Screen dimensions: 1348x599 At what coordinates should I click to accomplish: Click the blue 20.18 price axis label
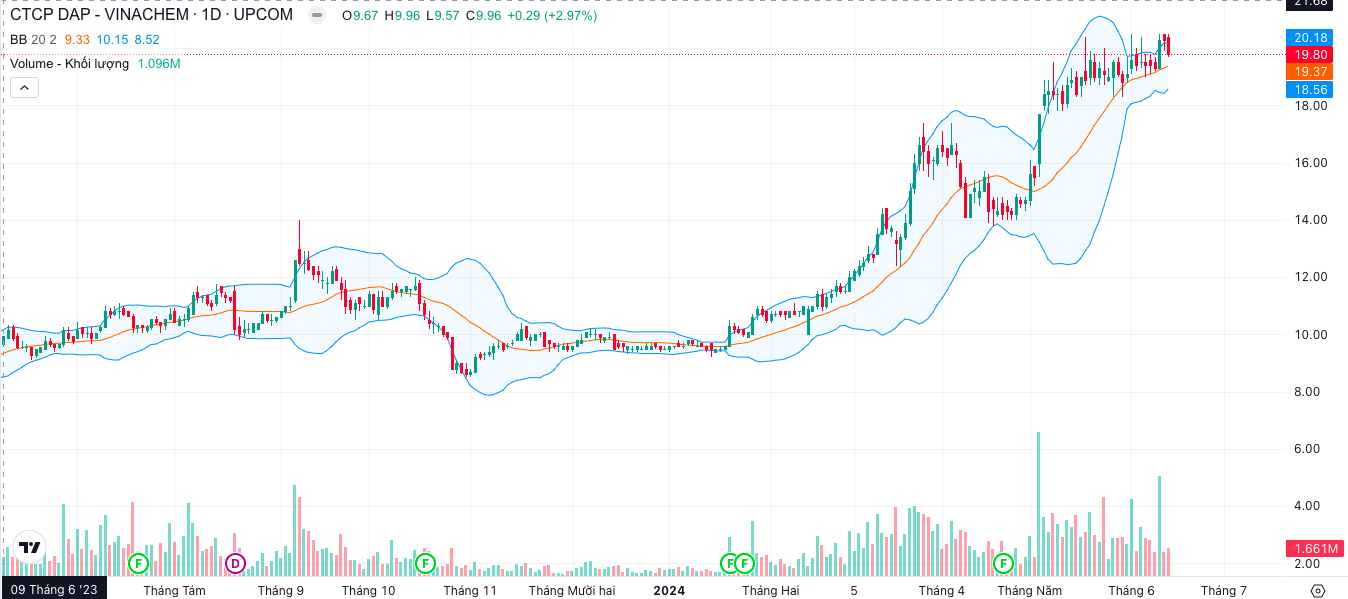[1311, 37]
